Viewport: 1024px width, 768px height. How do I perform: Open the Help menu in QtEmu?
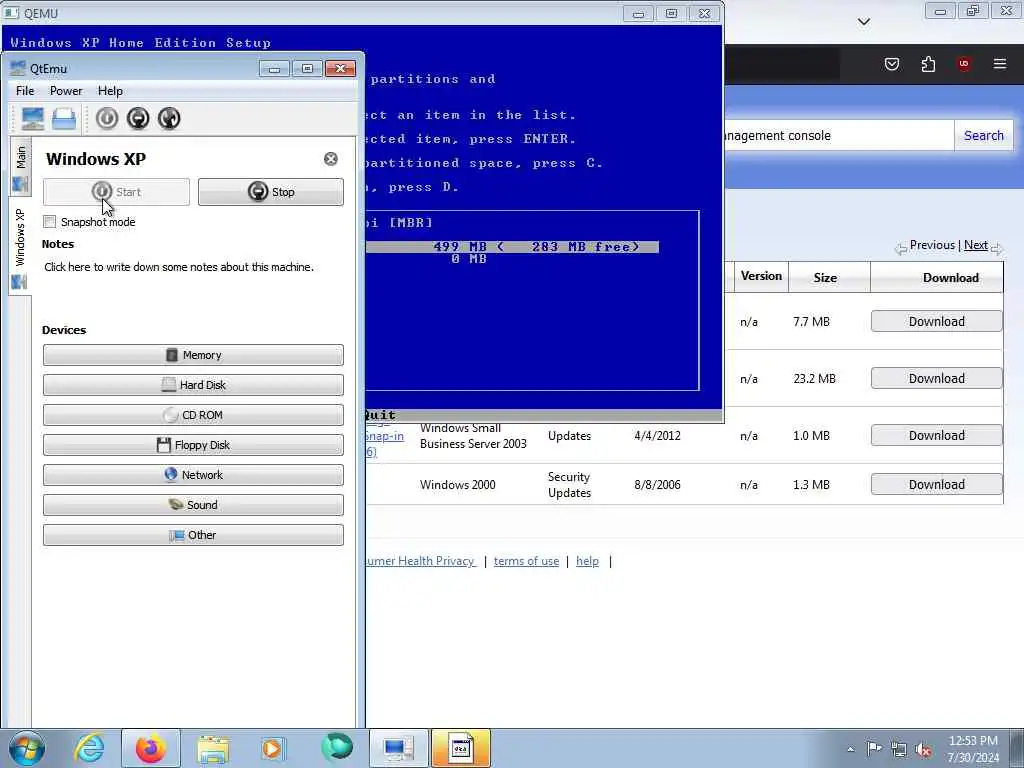[x=110, y=91]
